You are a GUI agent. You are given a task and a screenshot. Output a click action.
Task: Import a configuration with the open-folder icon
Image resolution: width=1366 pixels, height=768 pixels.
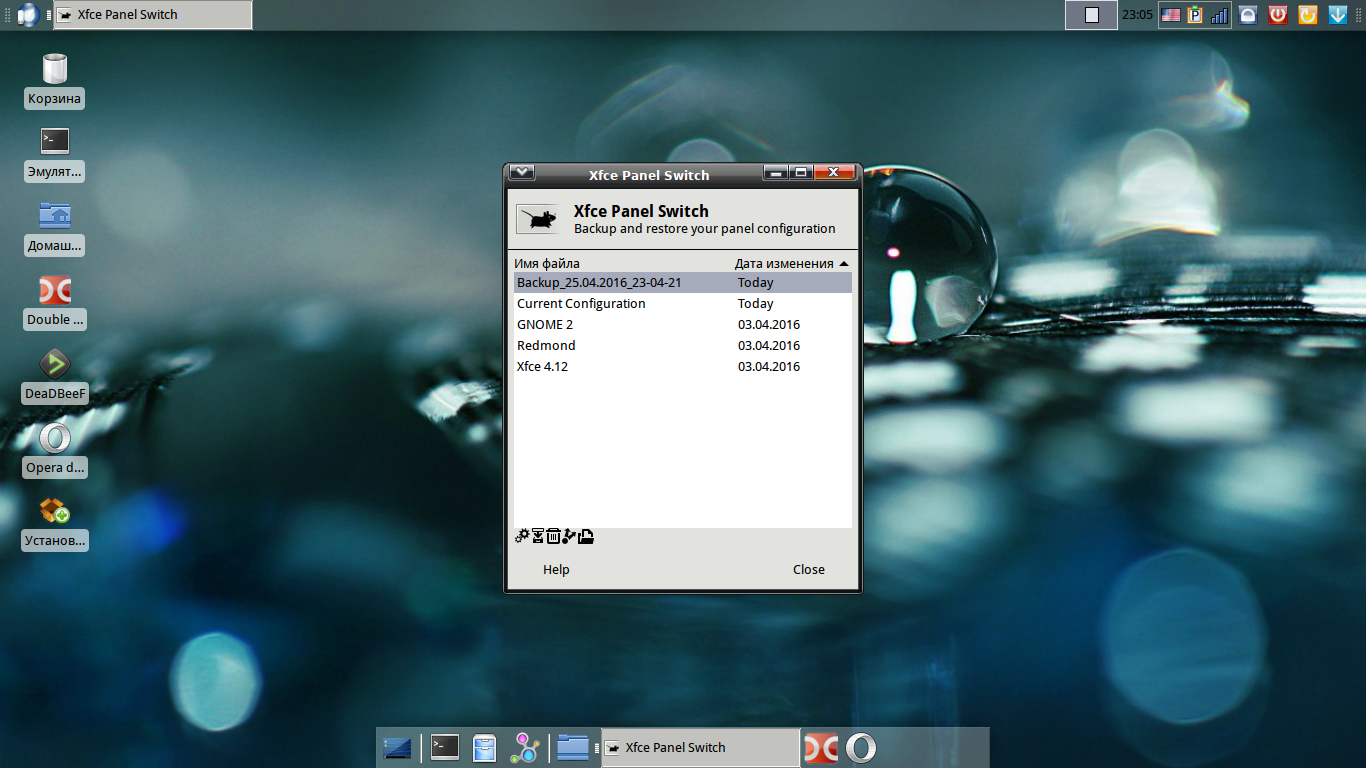586,536
